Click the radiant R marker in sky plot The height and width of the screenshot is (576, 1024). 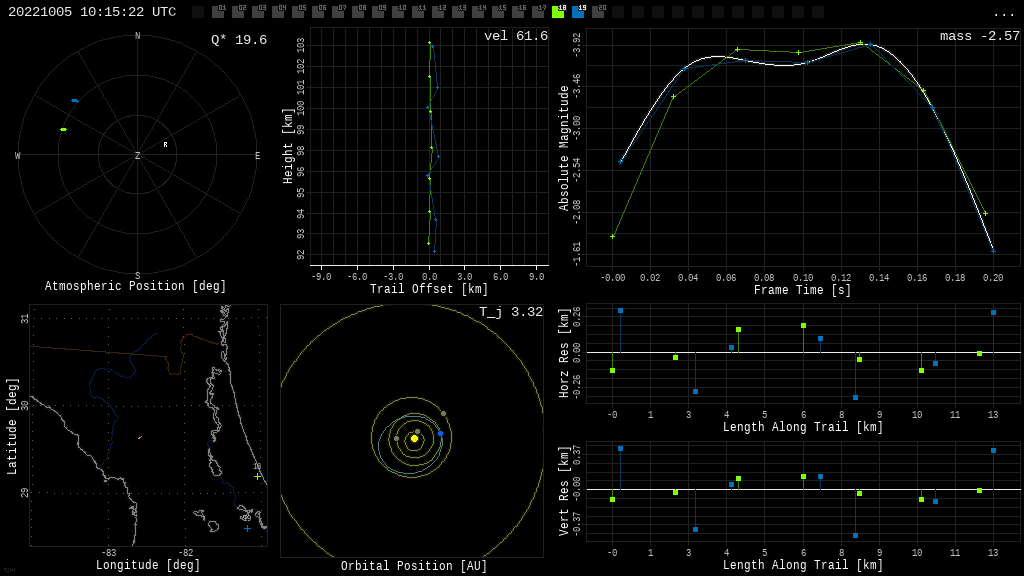pos(166,145)
